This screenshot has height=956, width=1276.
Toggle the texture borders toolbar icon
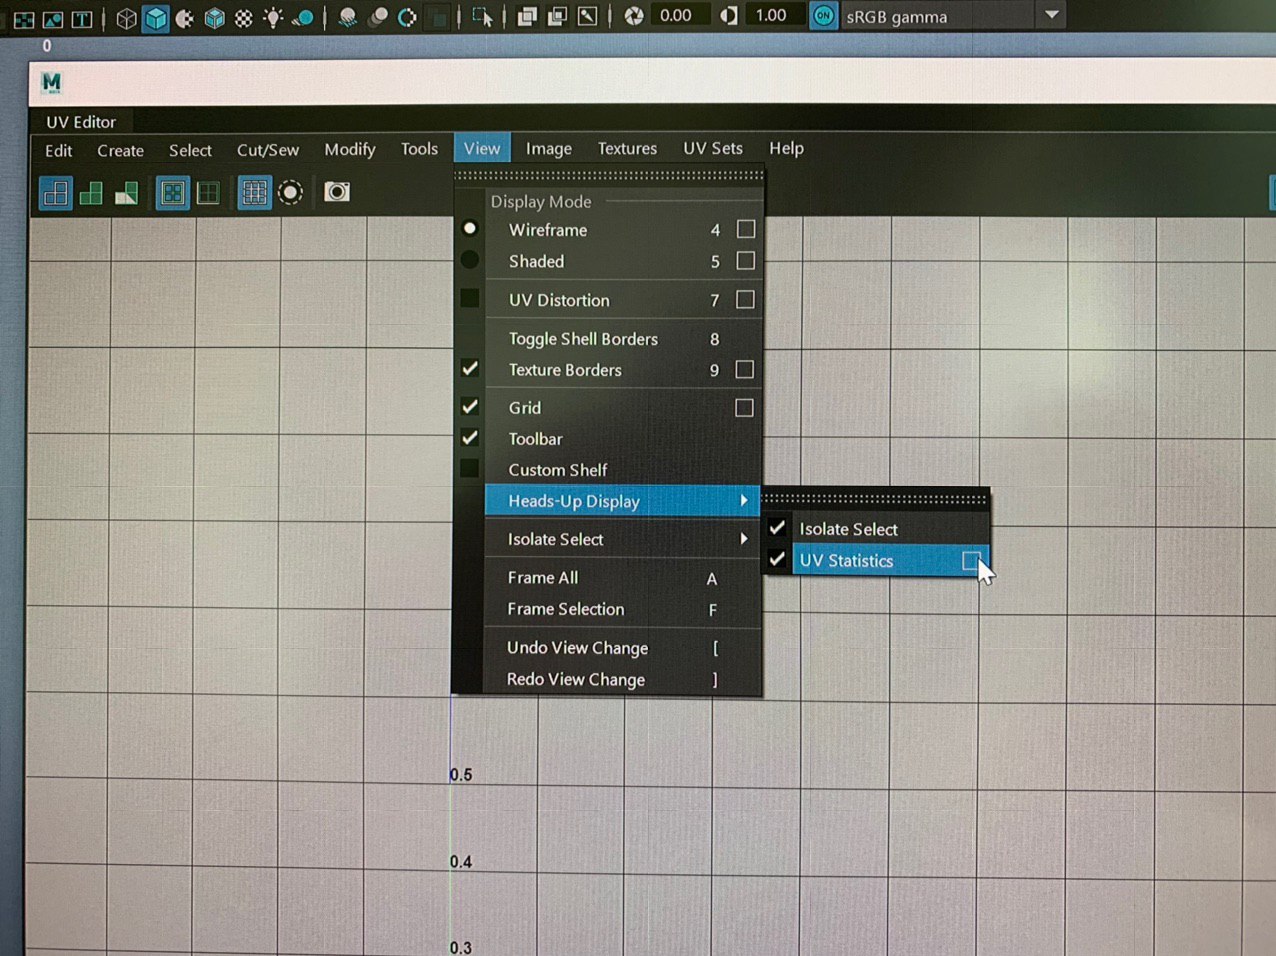[x=173, y=192]
